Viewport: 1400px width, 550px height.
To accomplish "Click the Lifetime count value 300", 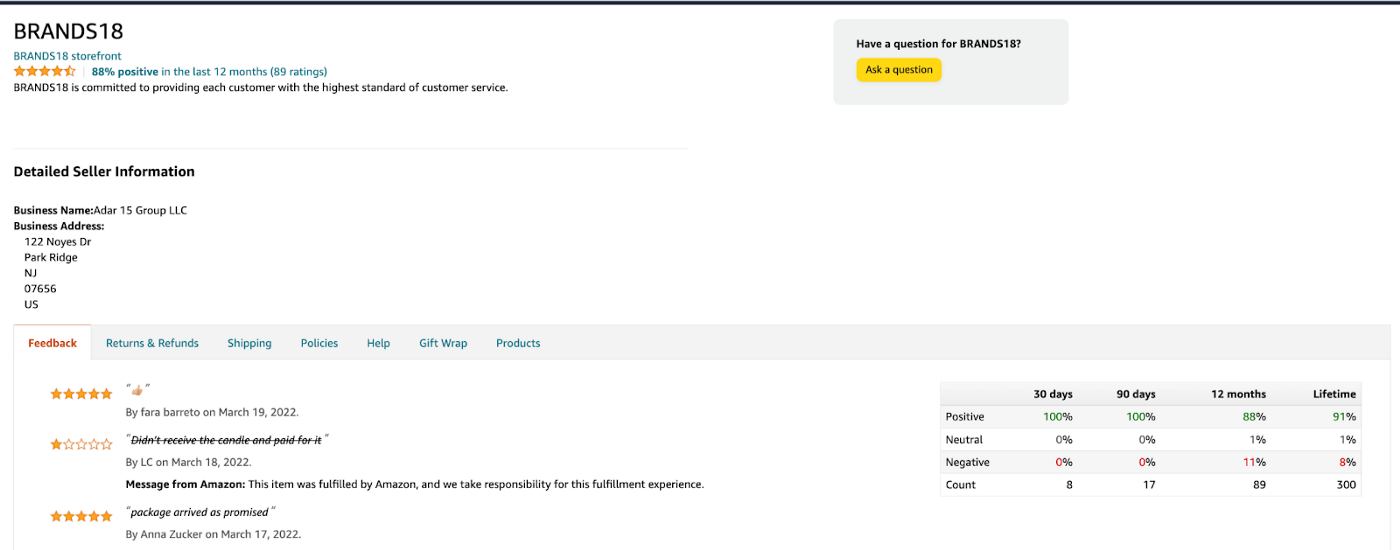I will click(1347, 485).
